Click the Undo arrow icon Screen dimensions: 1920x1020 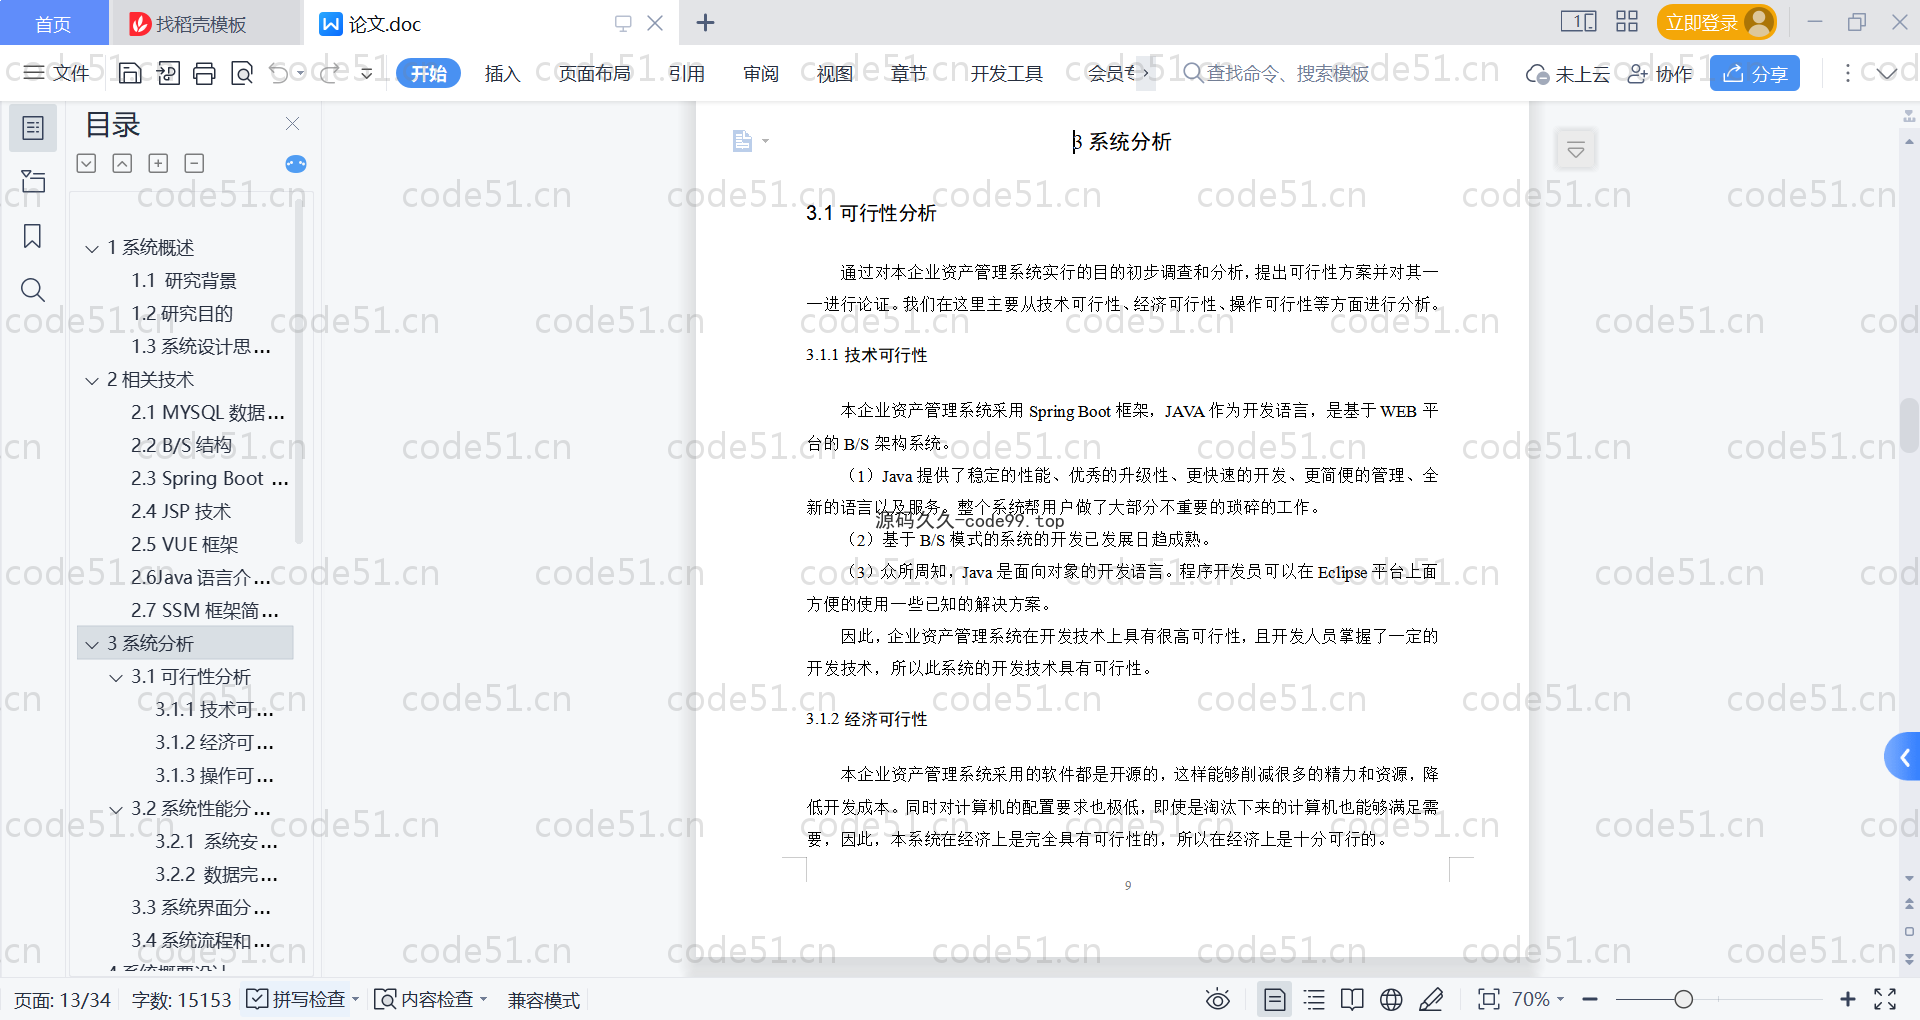coord(279,73)
